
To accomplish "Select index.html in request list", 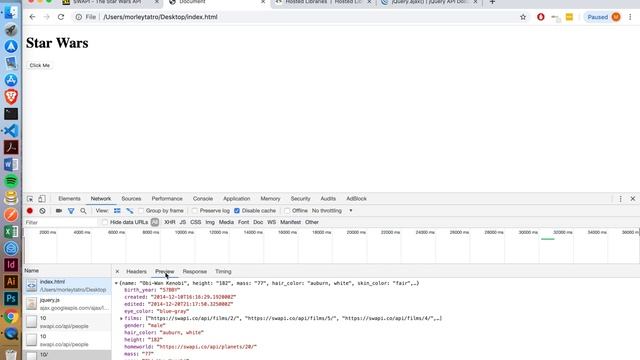I will point(67,286).
